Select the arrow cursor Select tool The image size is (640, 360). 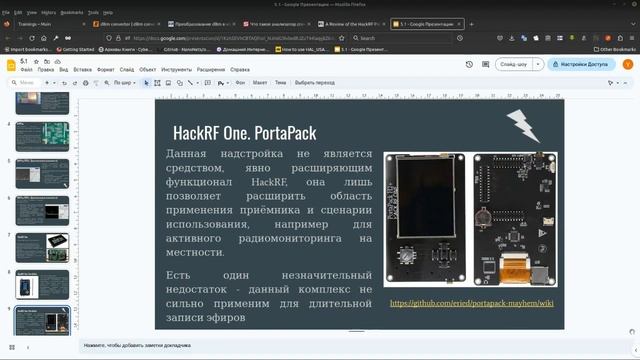147,83
